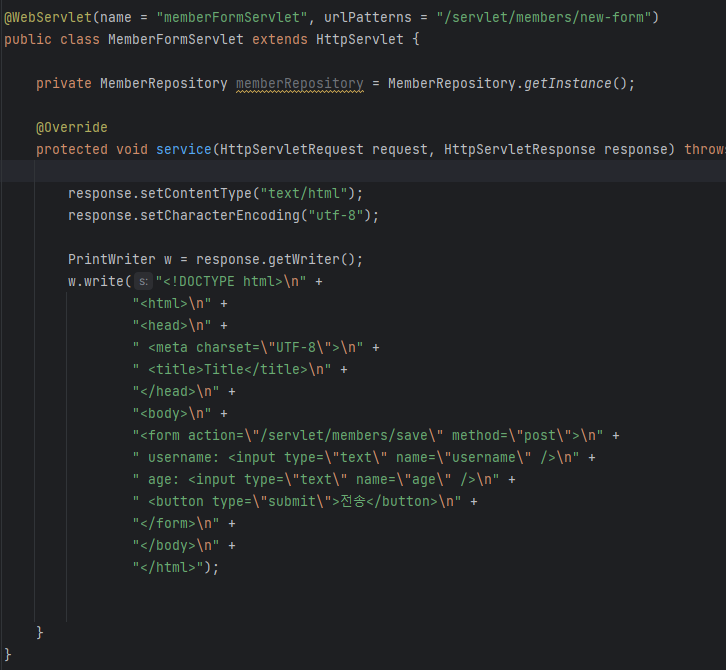Screen dimensions: 726x670
Task: Click the "<html>\n" opening tag string
Action: (172, 303)
